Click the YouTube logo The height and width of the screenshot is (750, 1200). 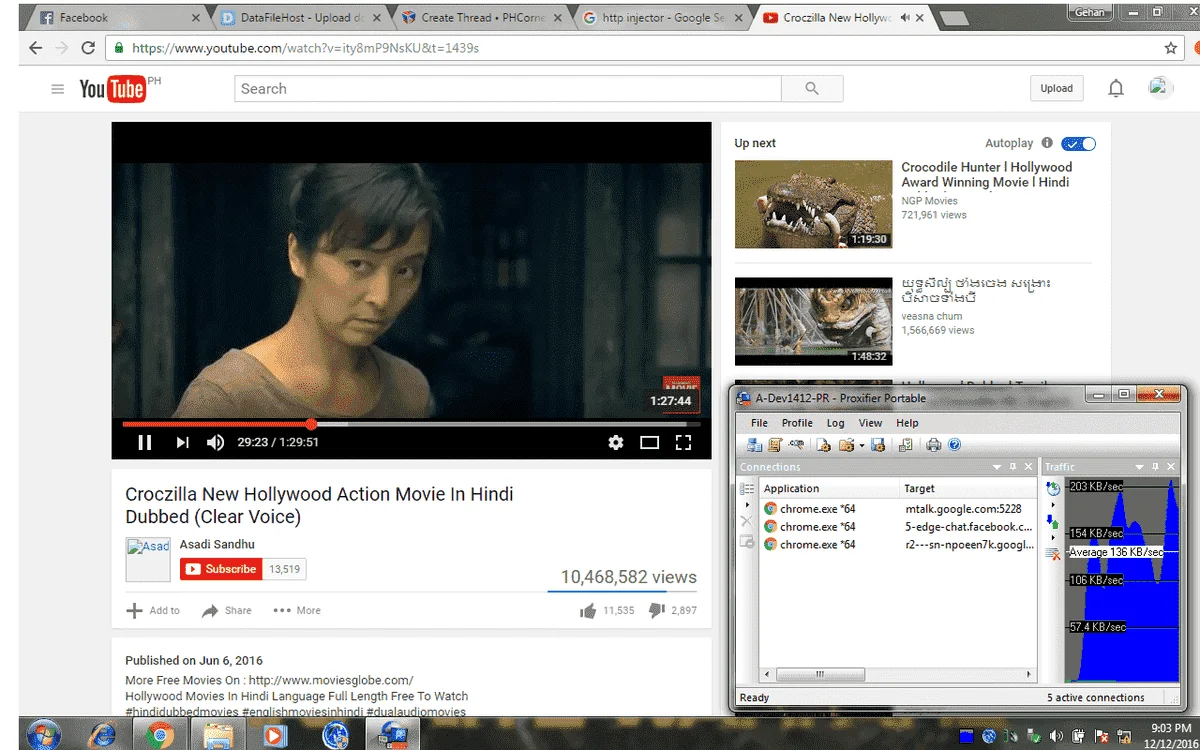[x=113, y=89]
